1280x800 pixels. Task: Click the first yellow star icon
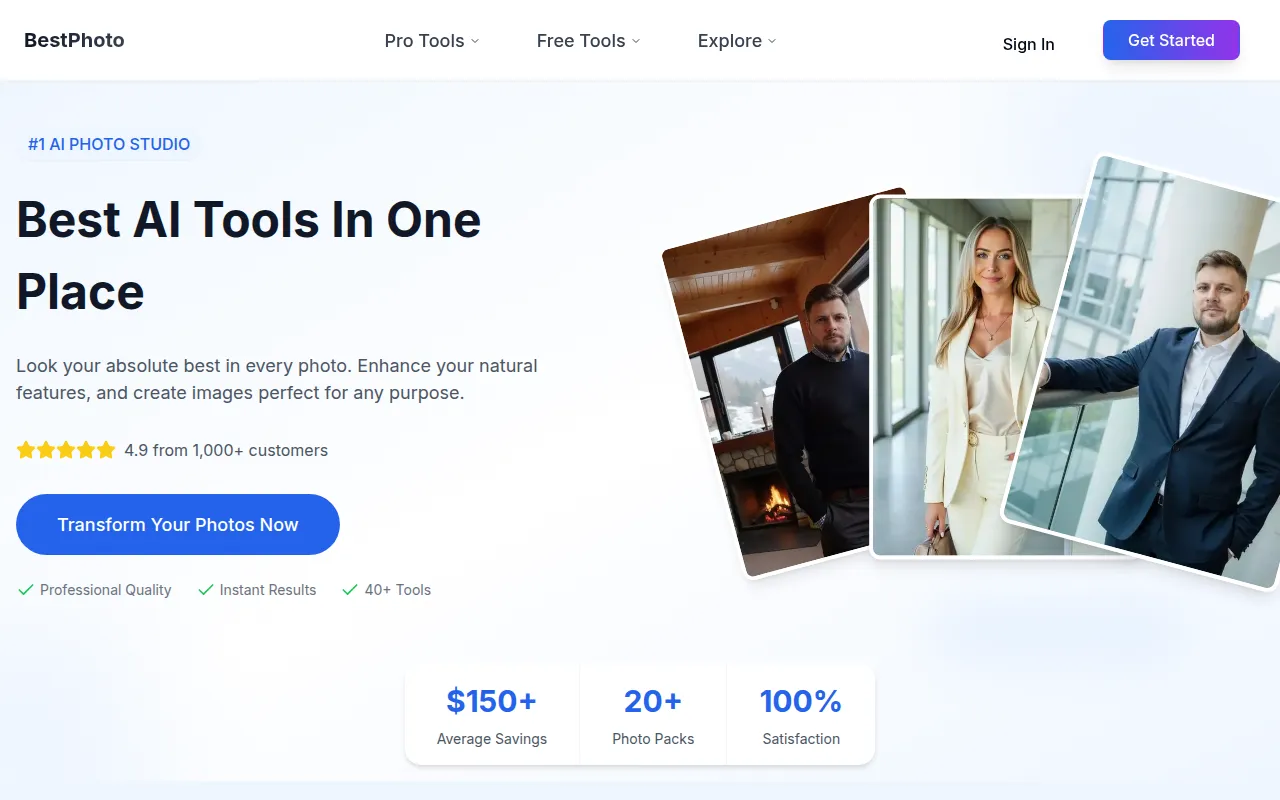[x=26, y=450]
